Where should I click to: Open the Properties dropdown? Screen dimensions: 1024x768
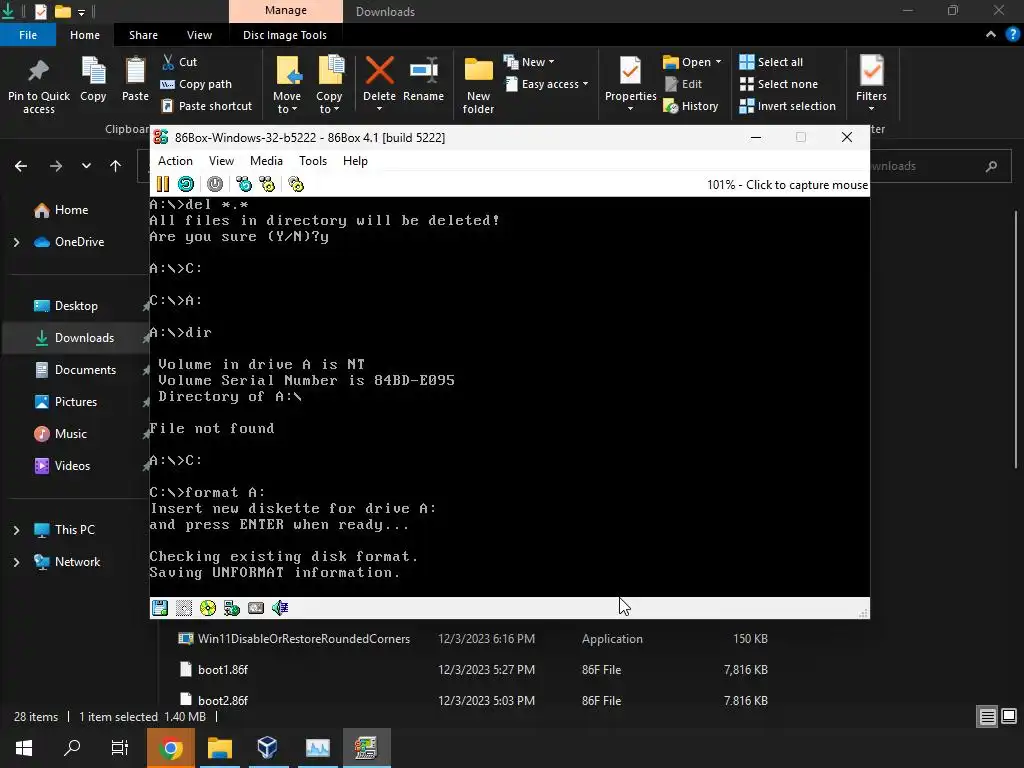[630, 109]
